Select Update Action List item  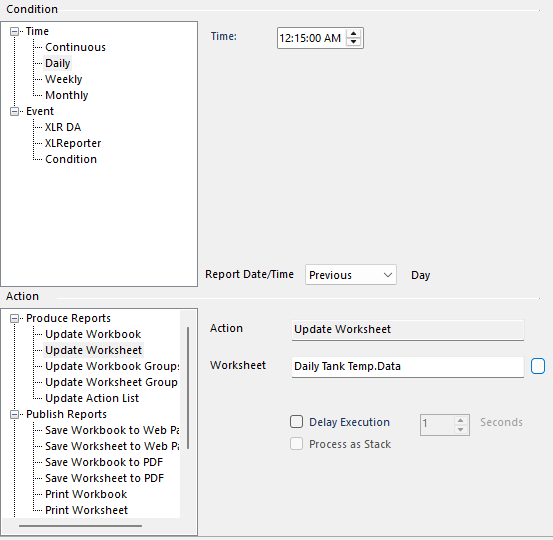point(92,398)
